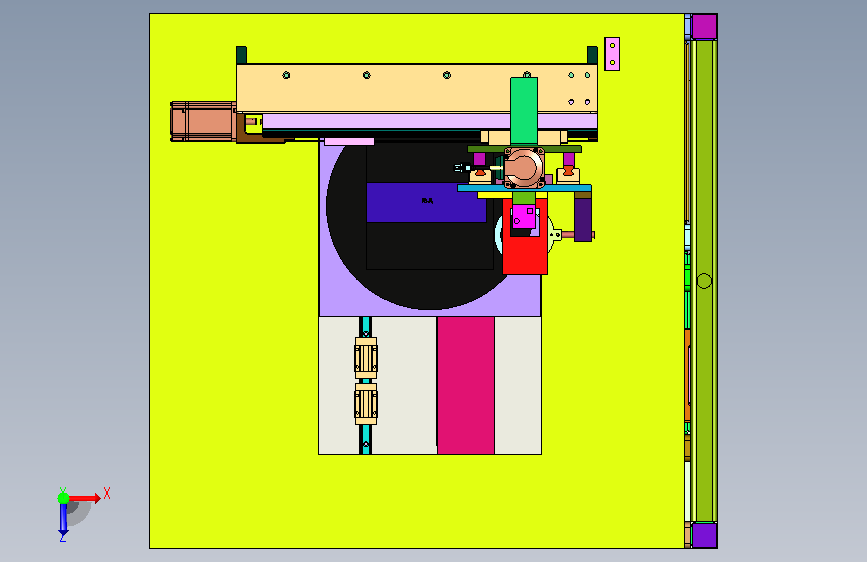
Task: Pick the green vertical carriage block
Action: (x=524, y=111)
